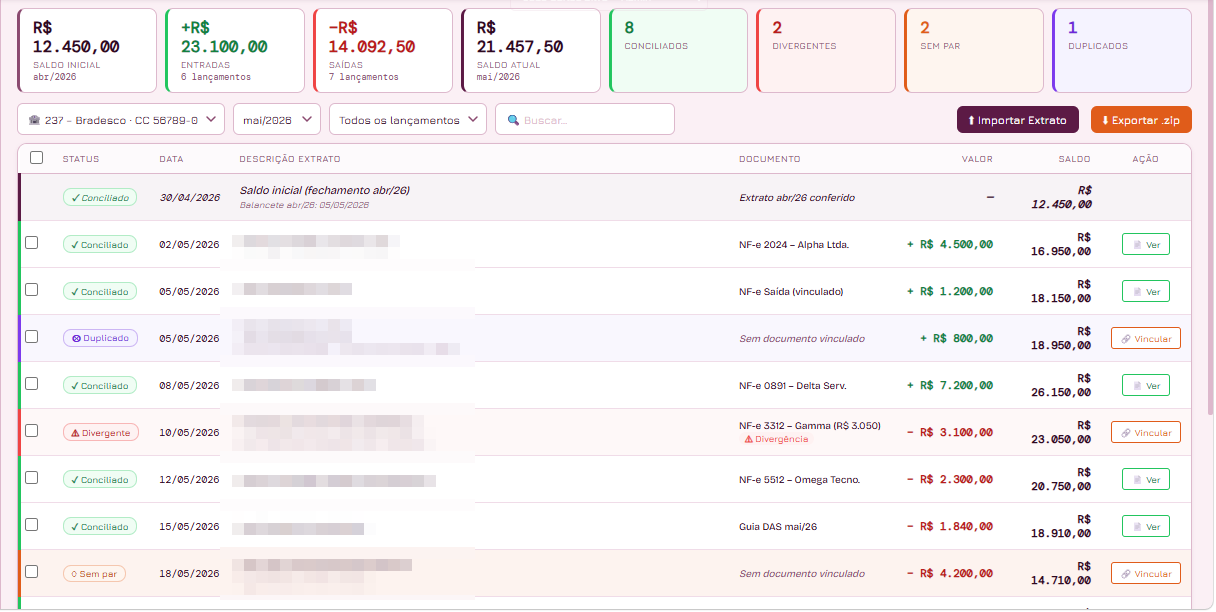Click the Divergência warning badge under NF-e 3312
This screenshot has height=612, width=1216.
coord(776,439)
